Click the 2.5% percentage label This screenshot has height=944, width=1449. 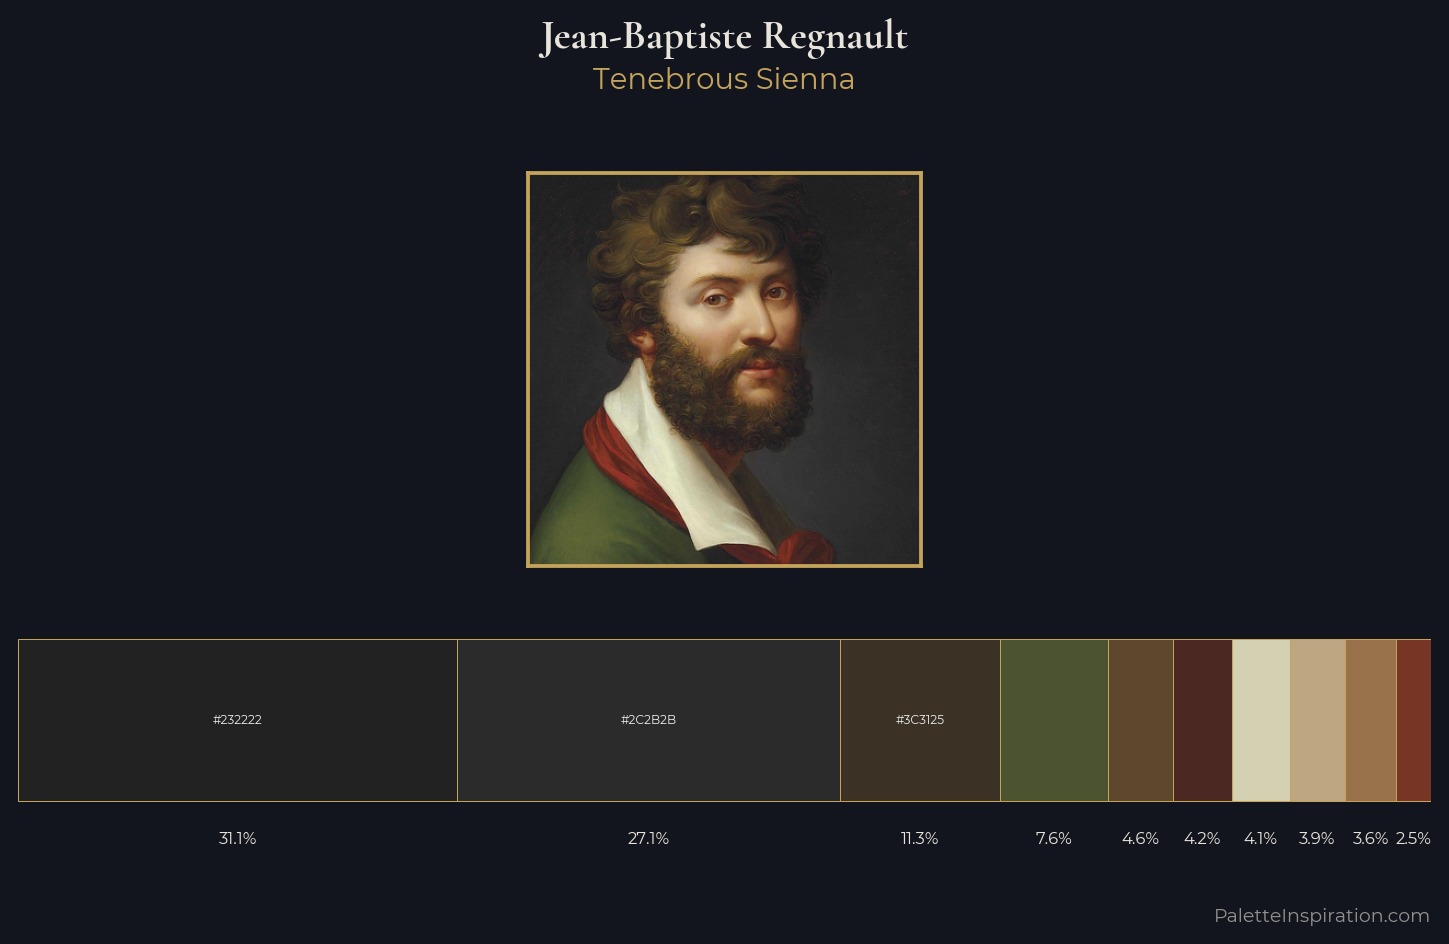(x=1414, y=839)
